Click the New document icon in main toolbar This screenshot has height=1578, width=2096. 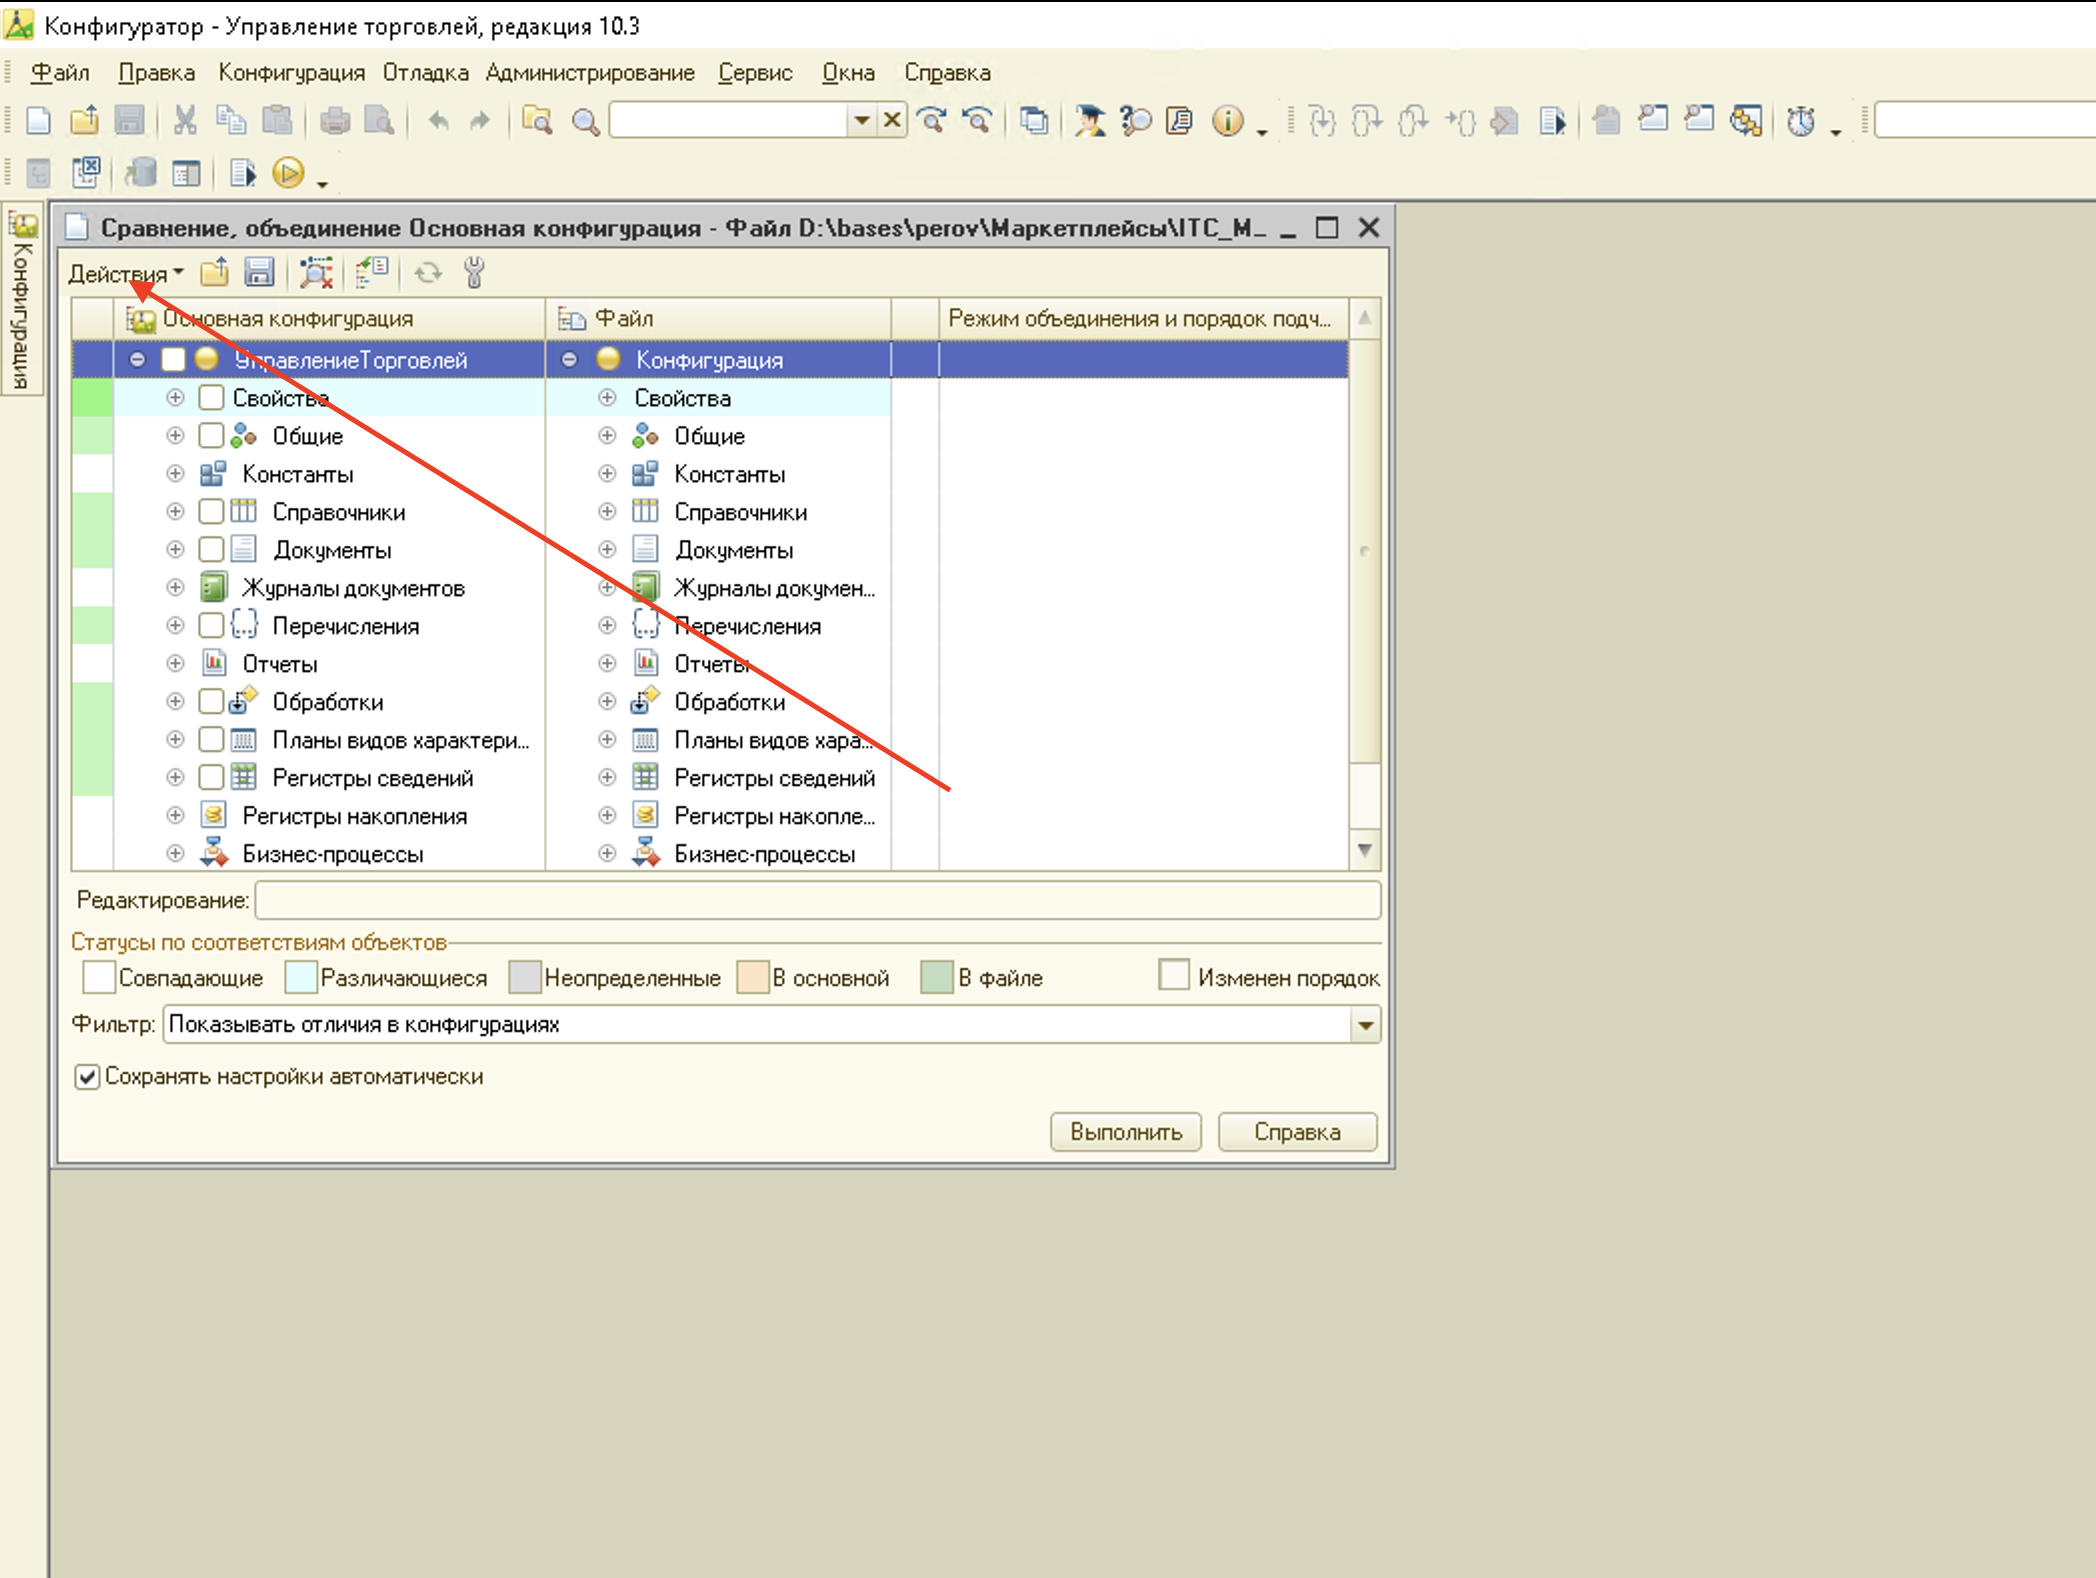coord(38,121)
